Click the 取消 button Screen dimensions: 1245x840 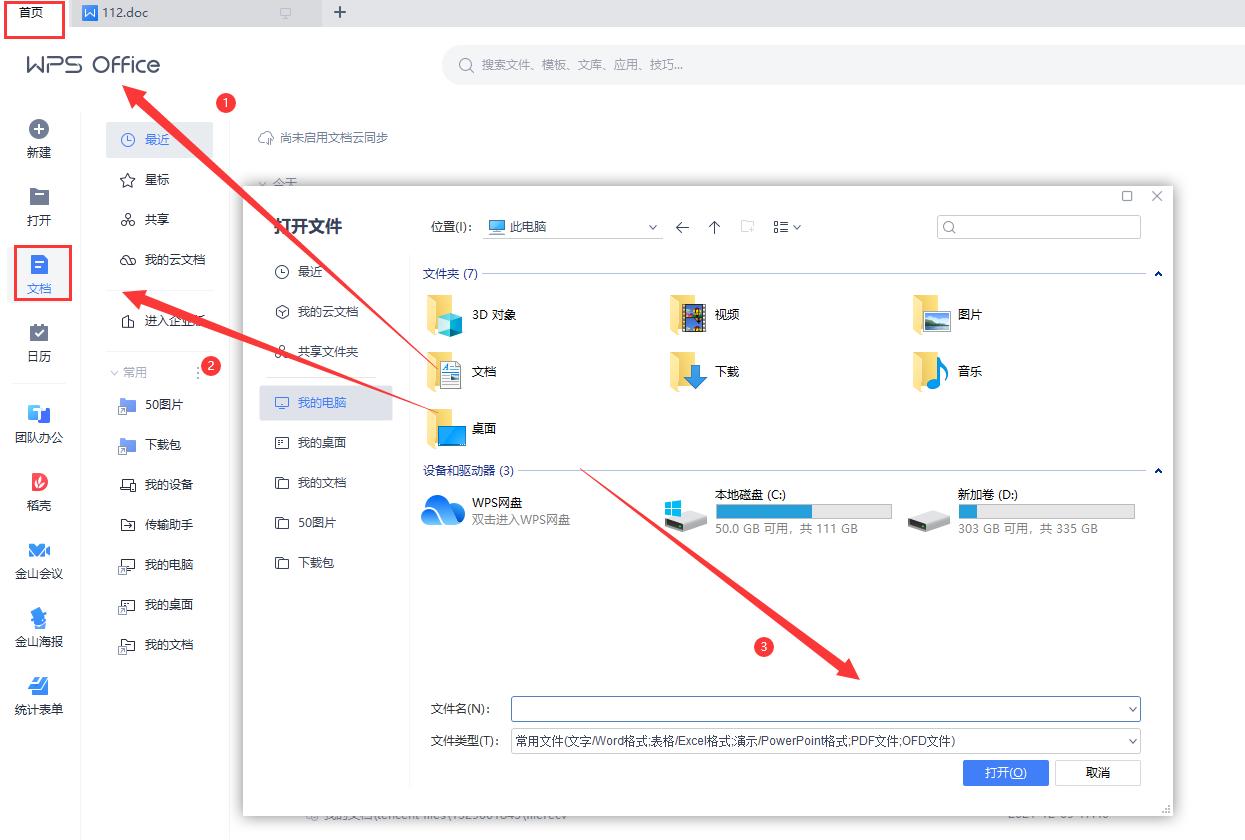point(1097,773)
